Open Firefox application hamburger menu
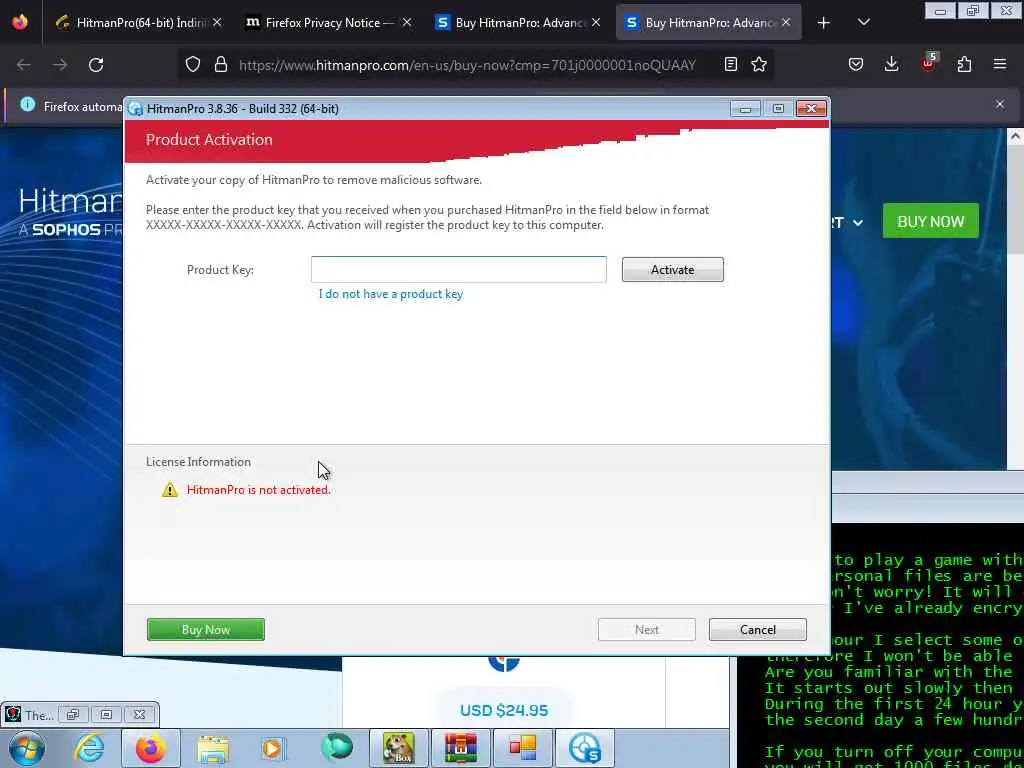This screenshot has width=1024, height=768. click(x=1000, y=64)
